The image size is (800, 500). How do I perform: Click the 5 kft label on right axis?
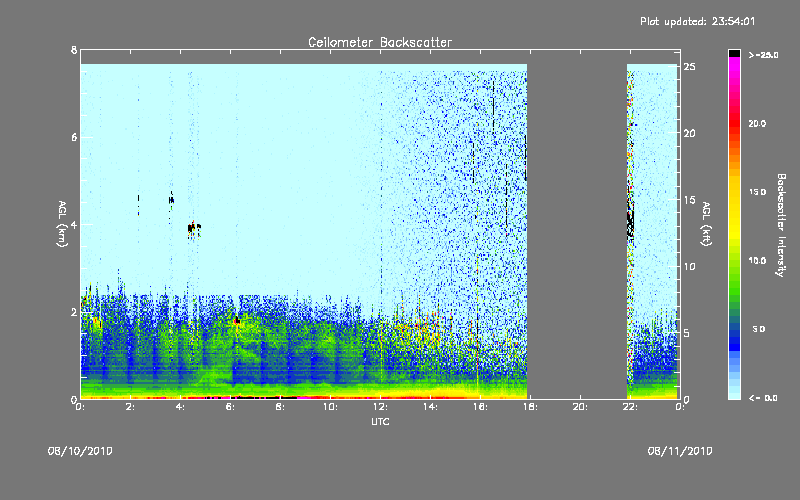(687, 333)
